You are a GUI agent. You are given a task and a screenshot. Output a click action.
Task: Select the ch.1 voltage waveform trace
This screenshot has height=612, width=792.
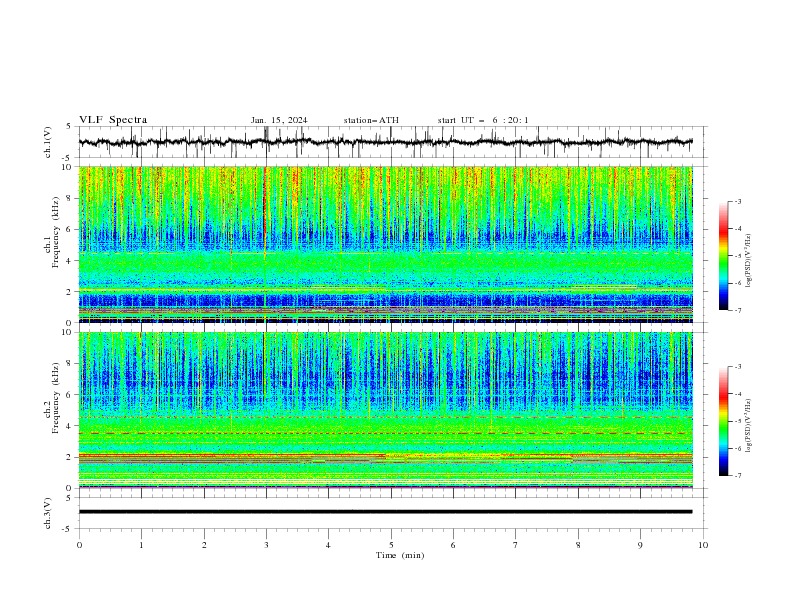pos(385,142)
